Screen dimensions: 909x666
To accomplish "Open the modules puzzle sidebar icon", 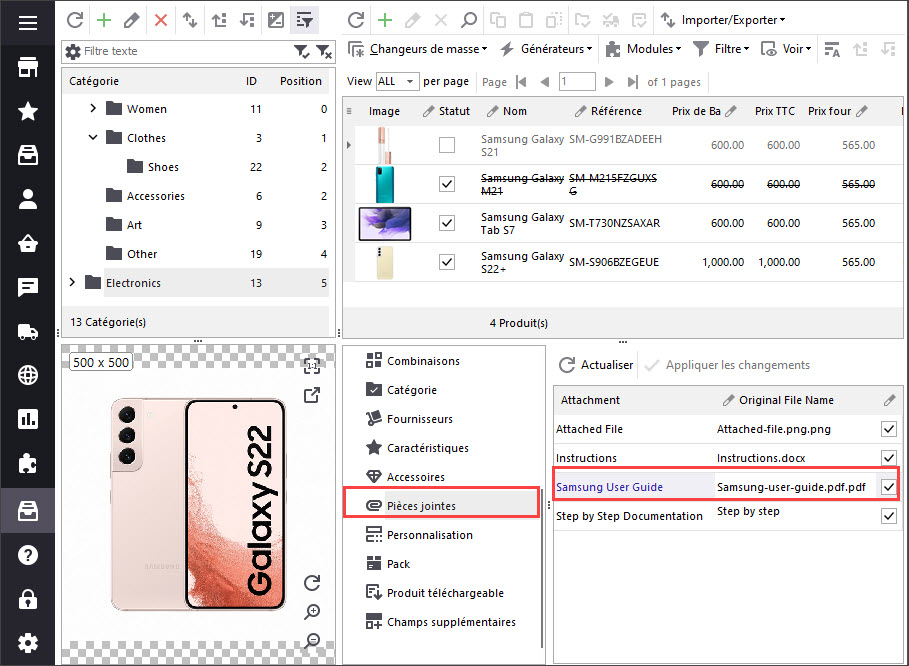I will pyautogui.click(x=27, y=463).
